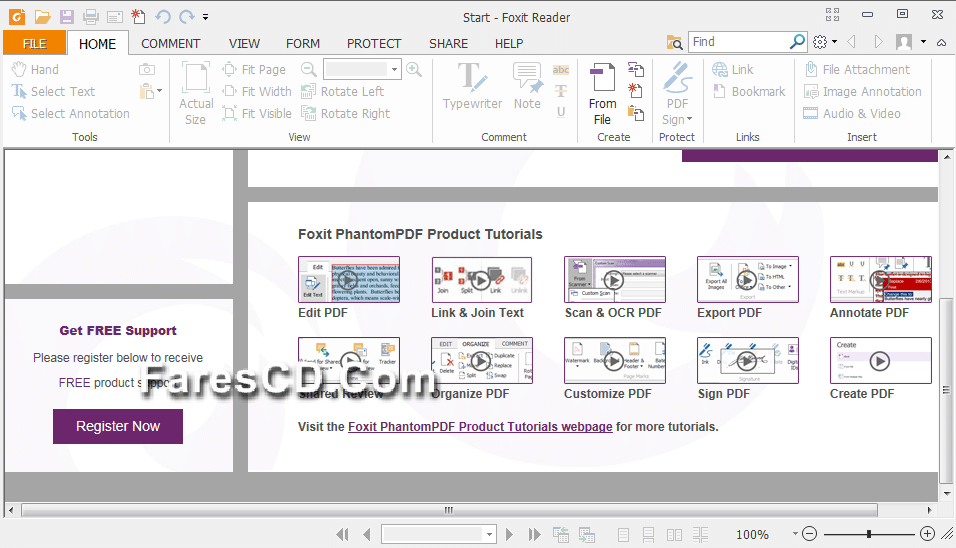Click the zoom out magnifier icon

[309, 69]
